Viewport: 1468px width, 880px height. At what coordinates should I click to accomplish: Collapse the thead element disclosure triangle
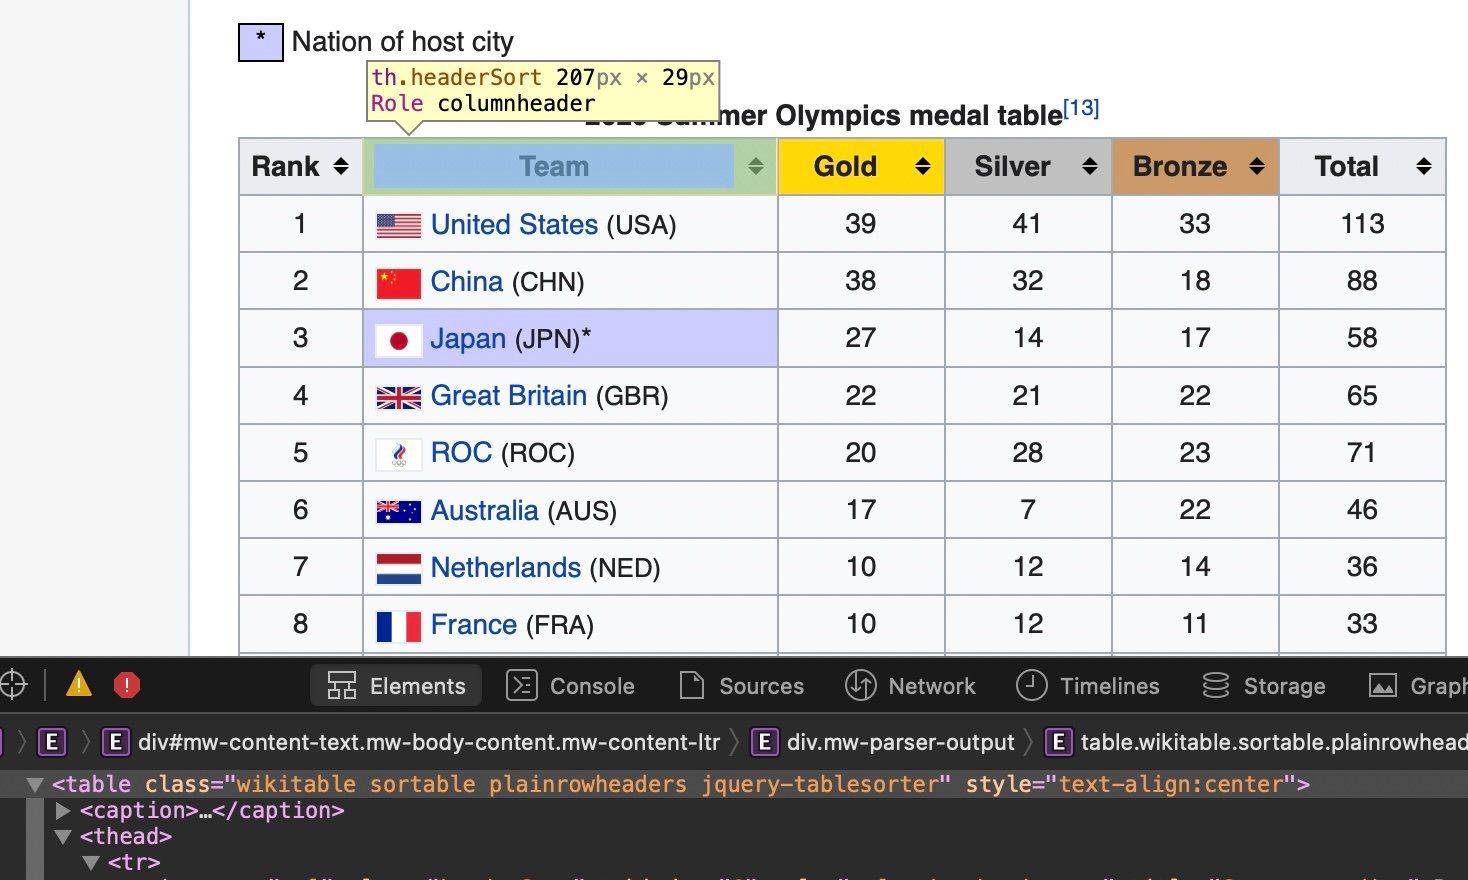(x=63, y=836)
